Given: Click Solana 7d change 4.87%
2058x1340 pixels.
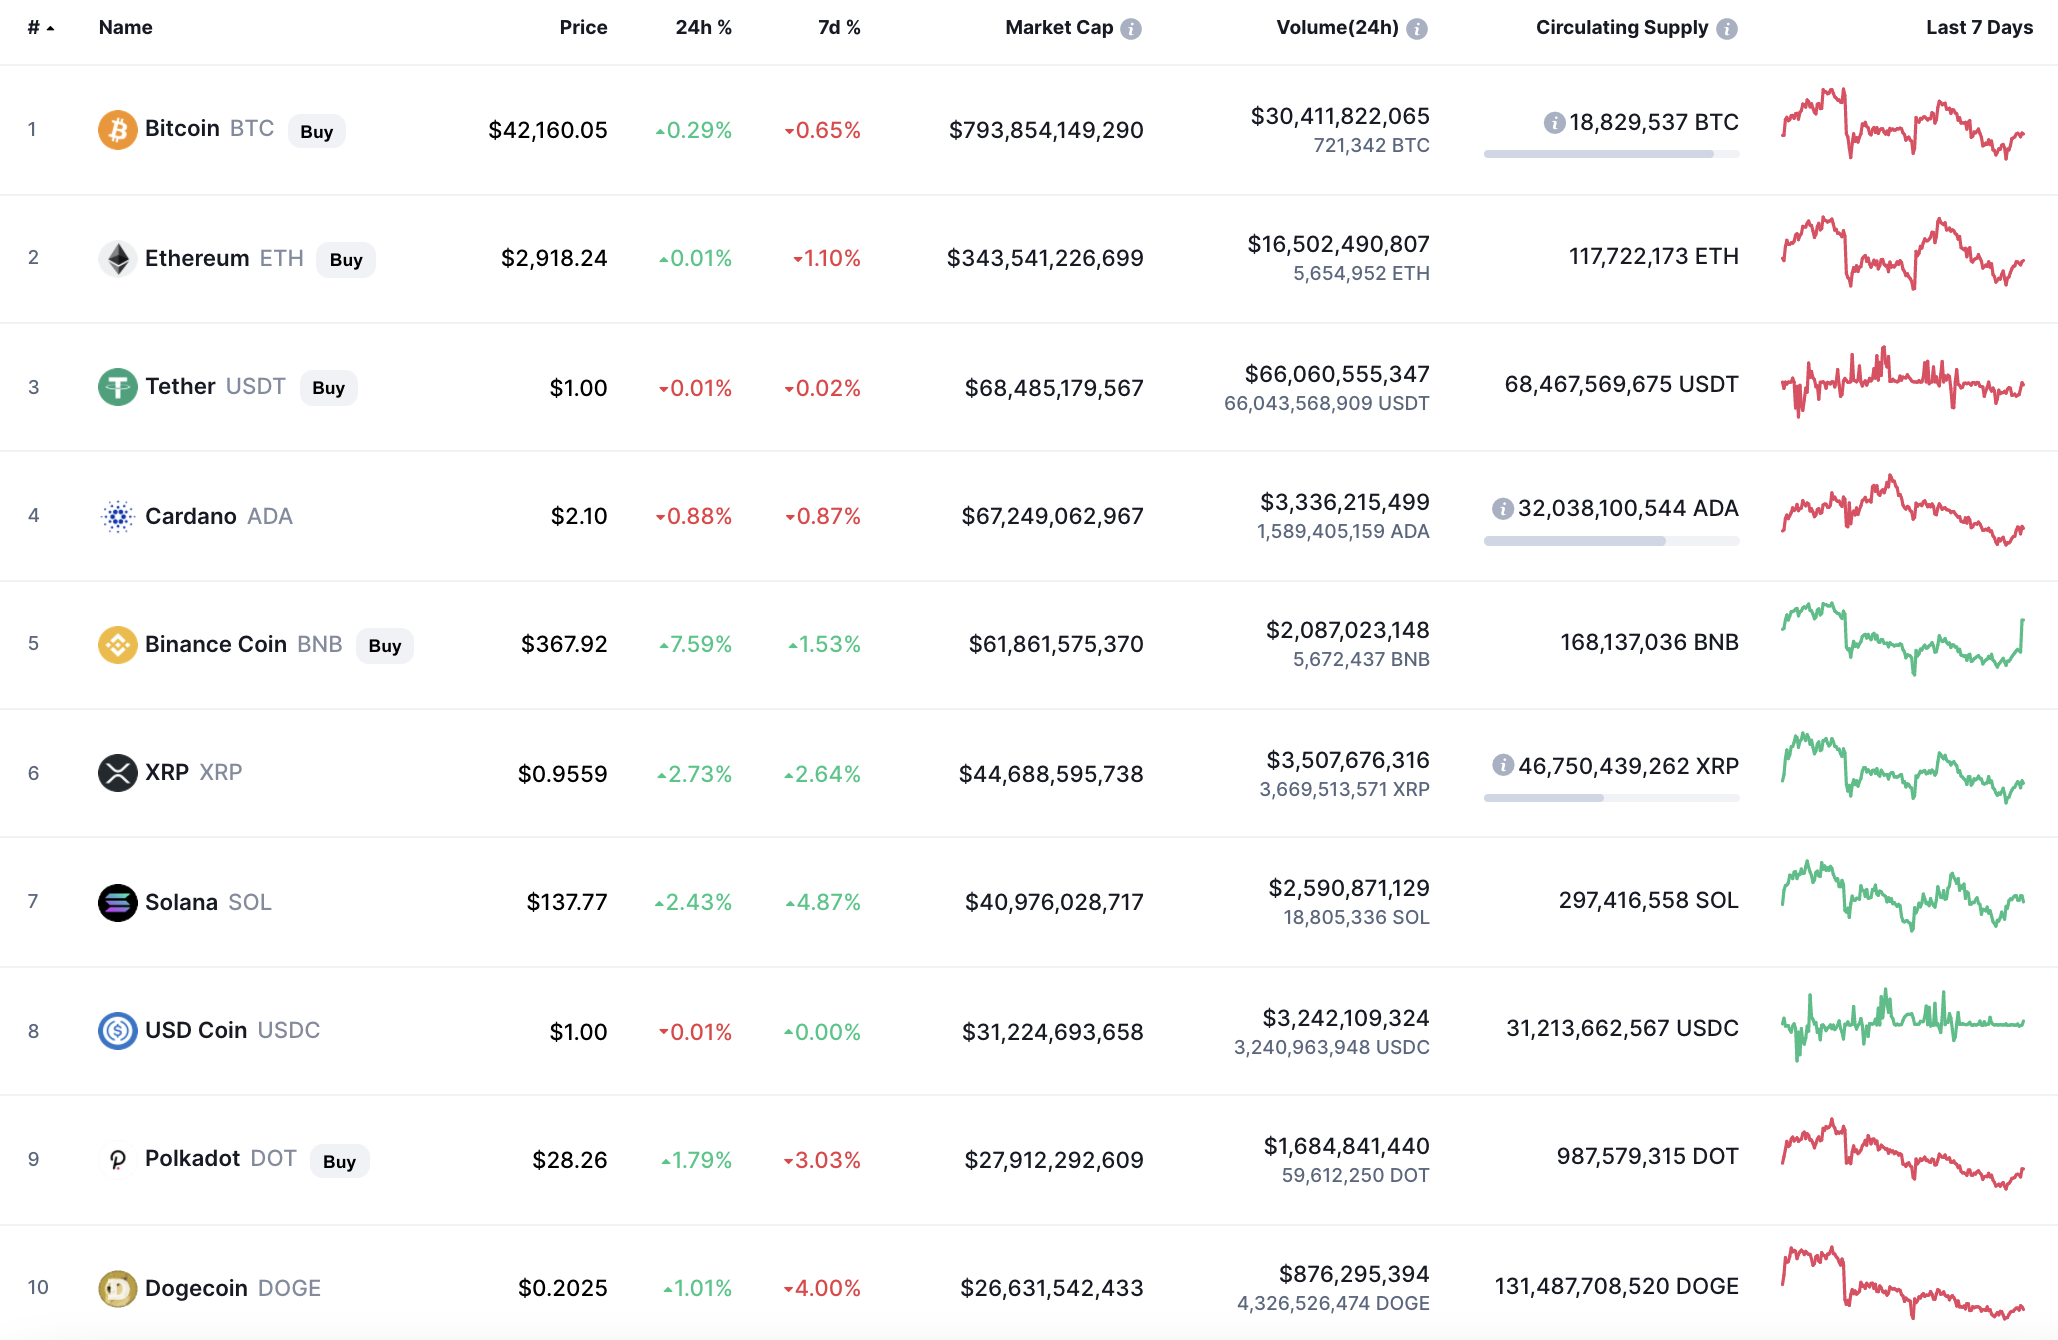Looking at the screenshot, I should pos(823,903).
